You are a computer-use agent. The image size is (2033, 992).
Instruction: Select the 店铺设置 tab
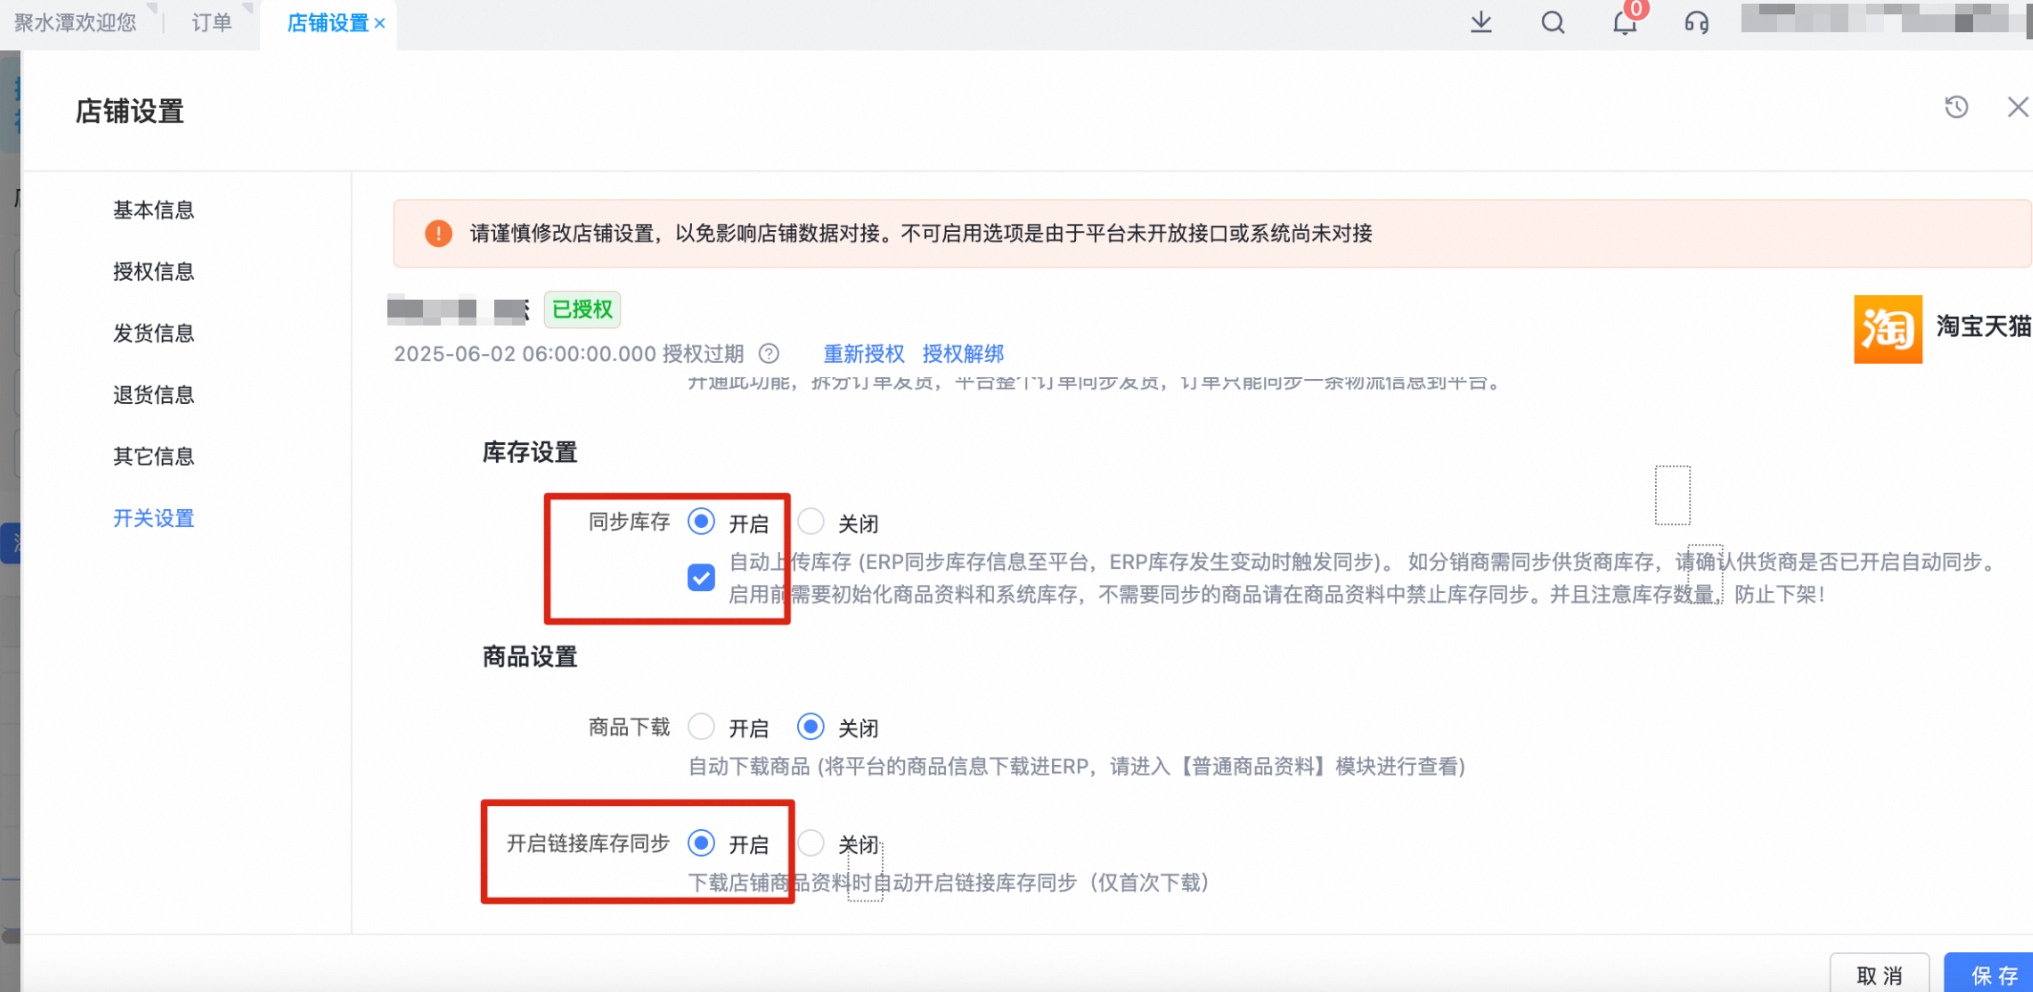[x=327, y=23]
